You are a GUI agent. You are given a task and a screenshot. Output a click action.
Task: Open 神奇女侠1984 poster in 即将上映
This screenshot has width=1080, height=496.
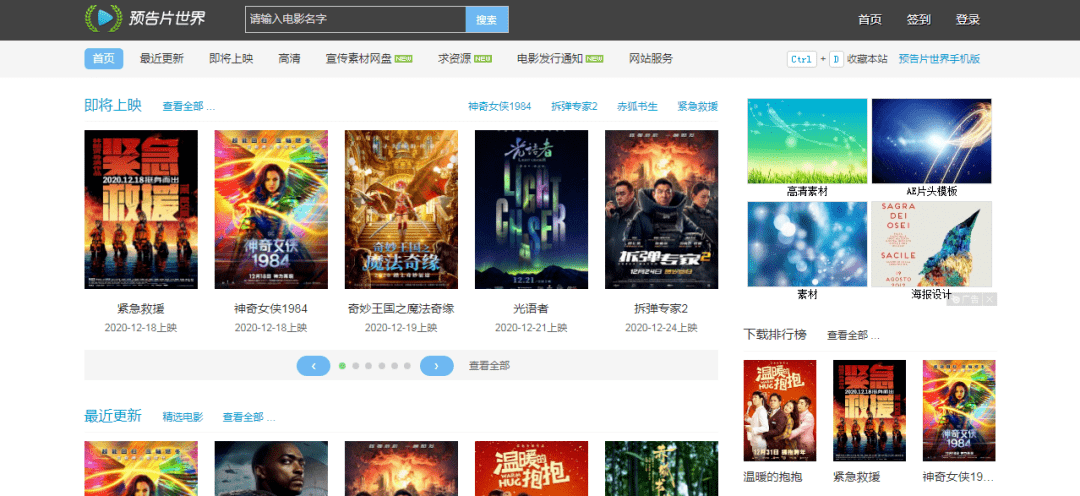point(271,209)
